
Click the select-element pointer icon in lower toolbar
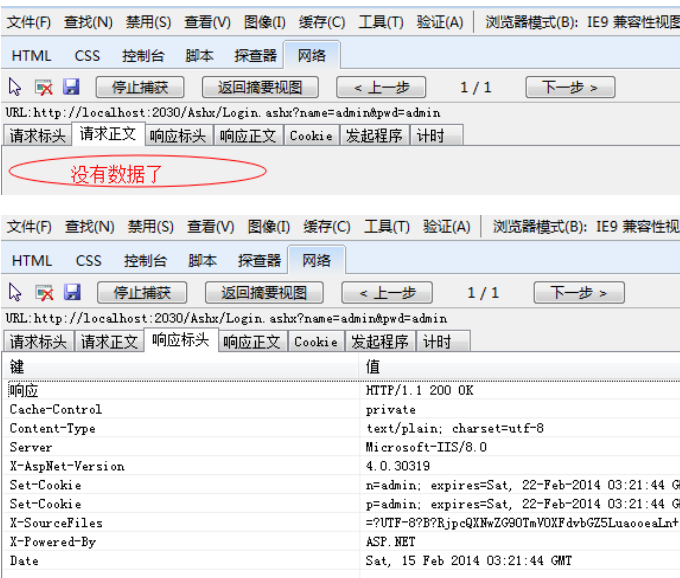[x=15, y=292]
